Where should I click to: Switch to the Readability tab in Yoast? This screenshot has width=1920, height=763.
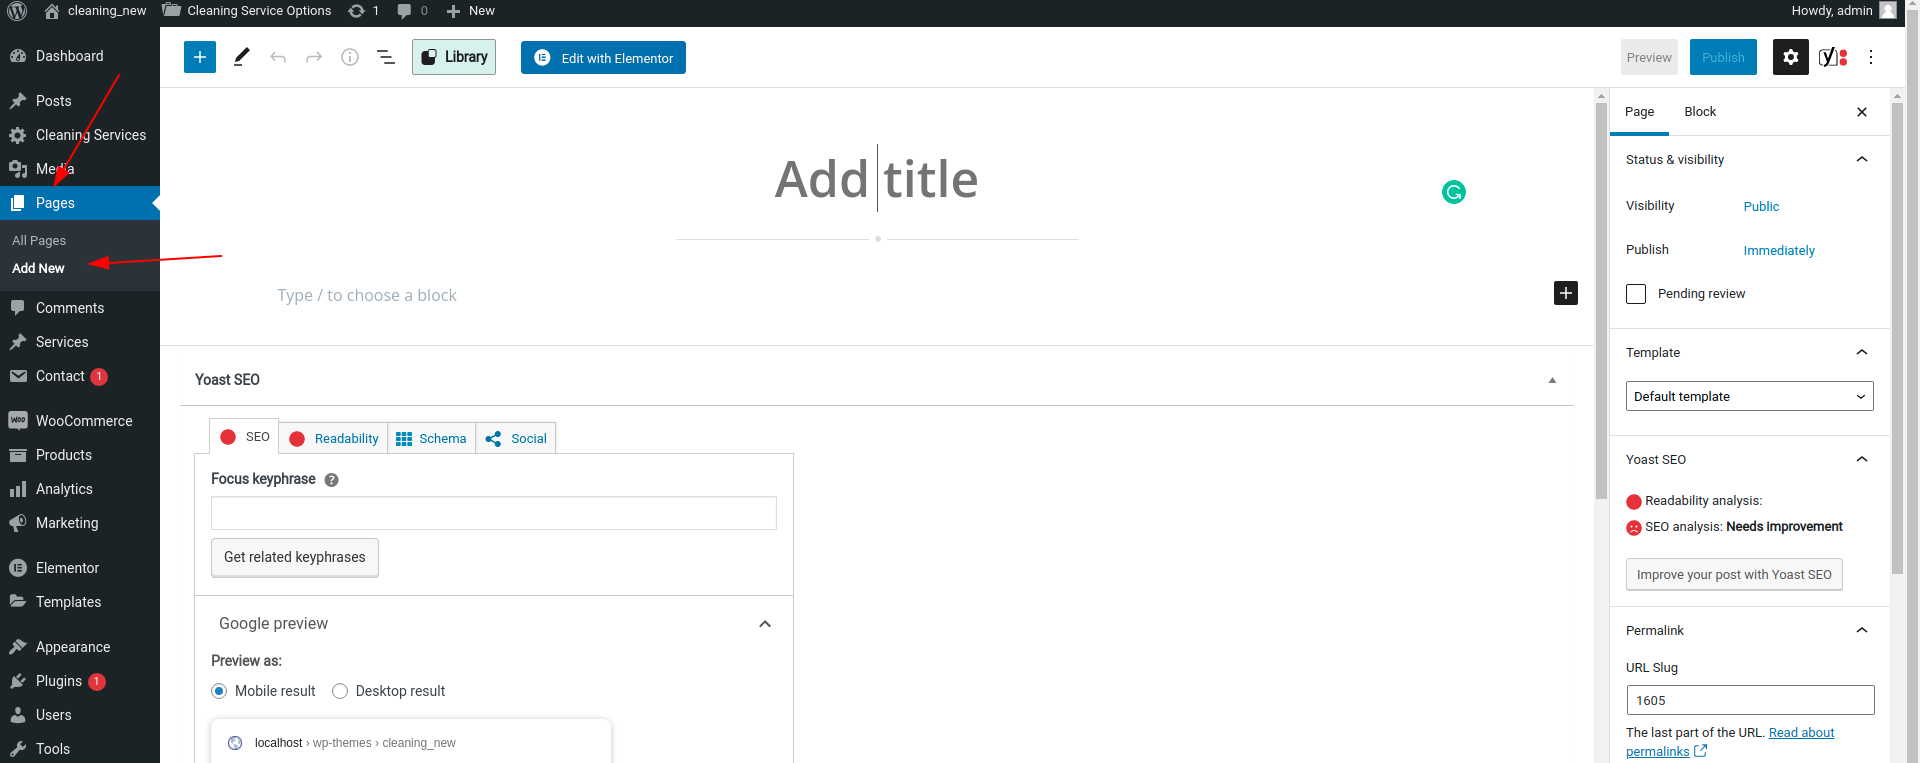[x=333, y=438]
